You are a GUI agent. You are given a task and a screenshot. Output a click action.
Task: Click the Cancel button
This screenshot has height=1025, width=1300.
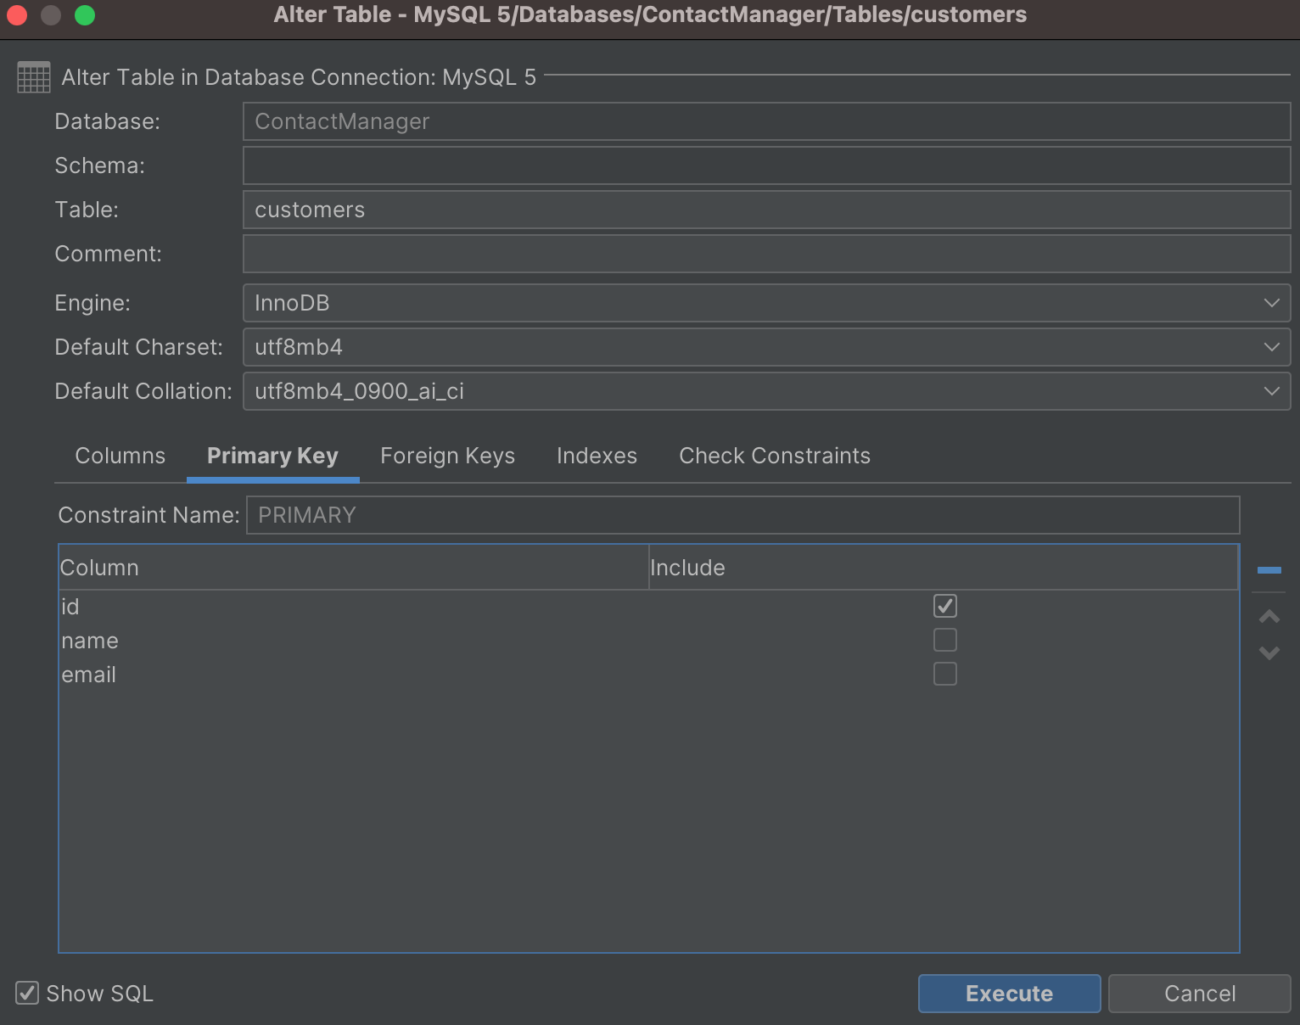pyautogui.click(x=1199, y=993)
